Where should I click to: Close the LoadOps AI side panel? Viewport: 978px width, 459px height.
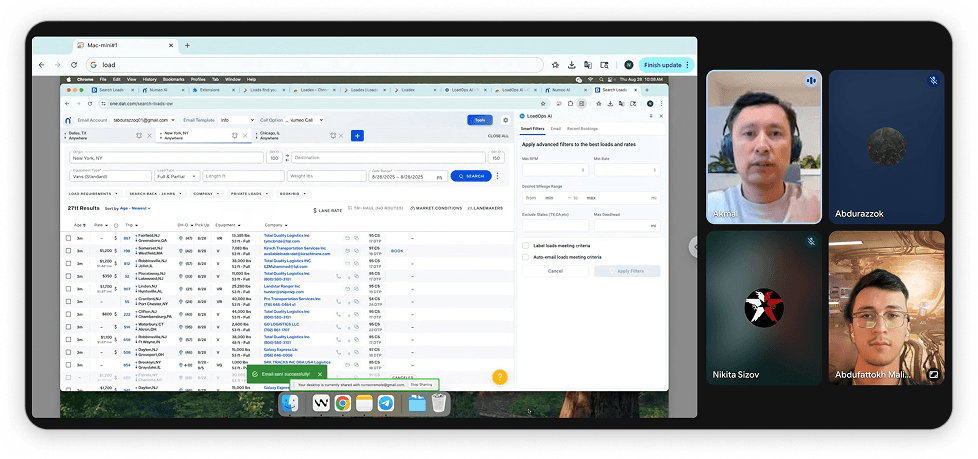coord(661,116)
